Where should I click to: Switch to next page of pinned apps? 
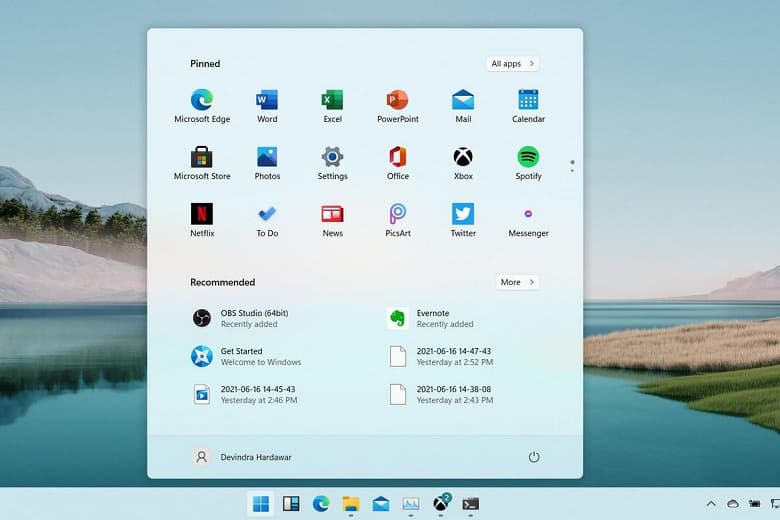[x=572, y=171]
